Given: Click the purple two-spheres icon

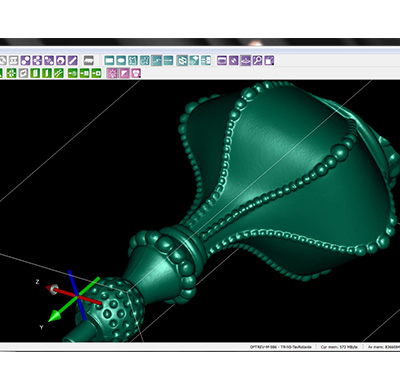Looking at the screenshot, I should 26,60.
